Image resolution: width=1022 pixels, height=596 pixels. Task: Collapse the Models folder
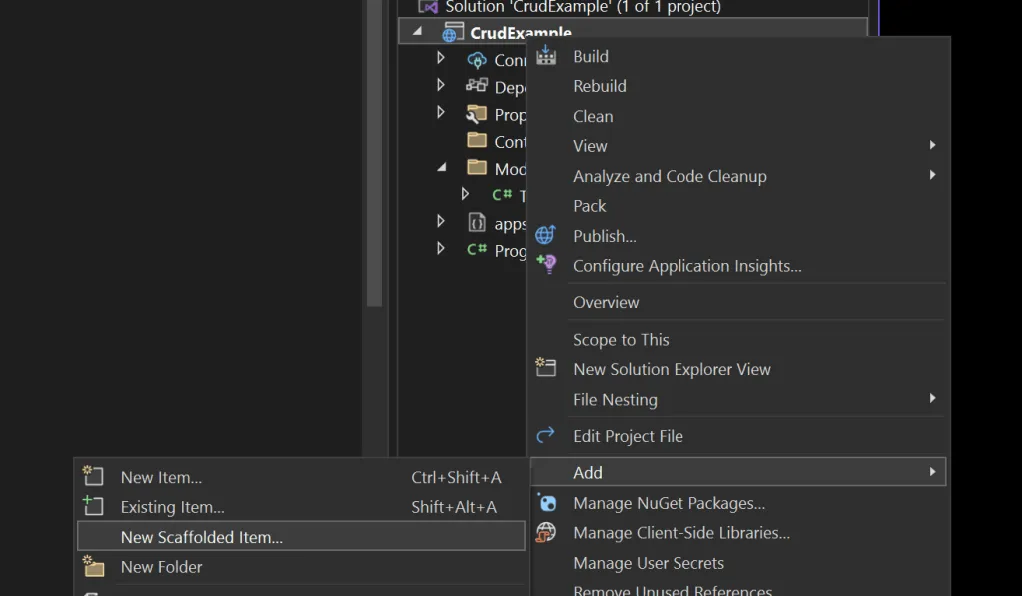[x=442, y=167]
